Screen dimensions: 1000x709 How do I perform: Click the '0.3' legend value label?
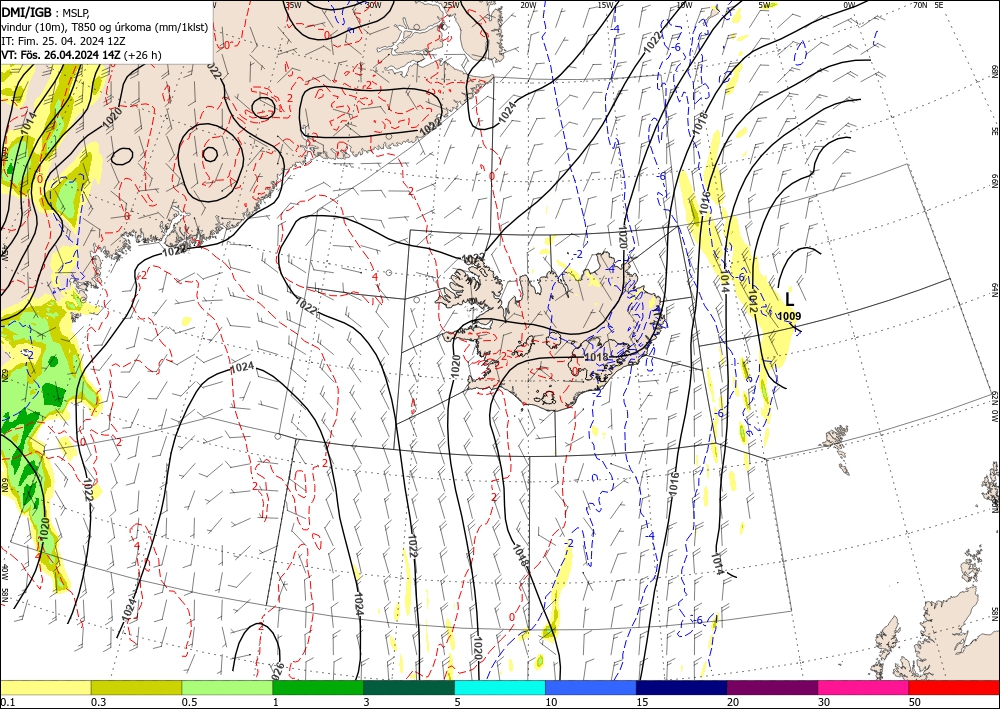coord(98,702)
